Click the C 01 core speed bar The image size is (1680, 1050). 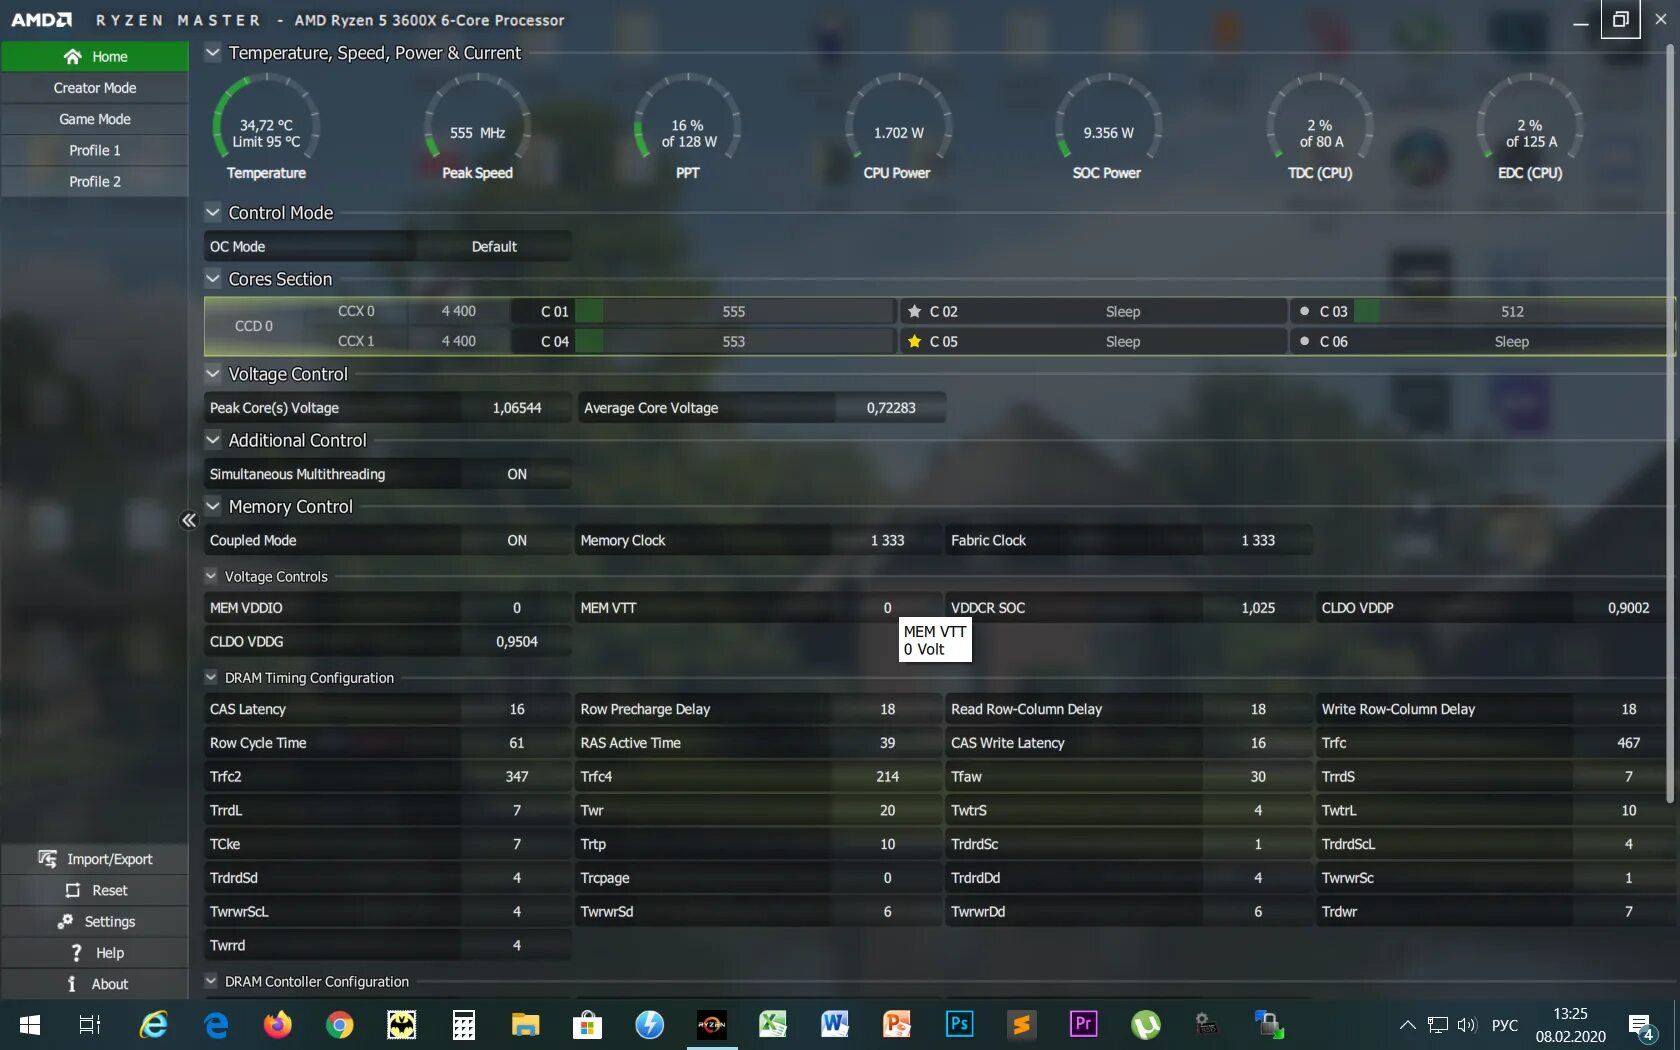tap(734, 311)
